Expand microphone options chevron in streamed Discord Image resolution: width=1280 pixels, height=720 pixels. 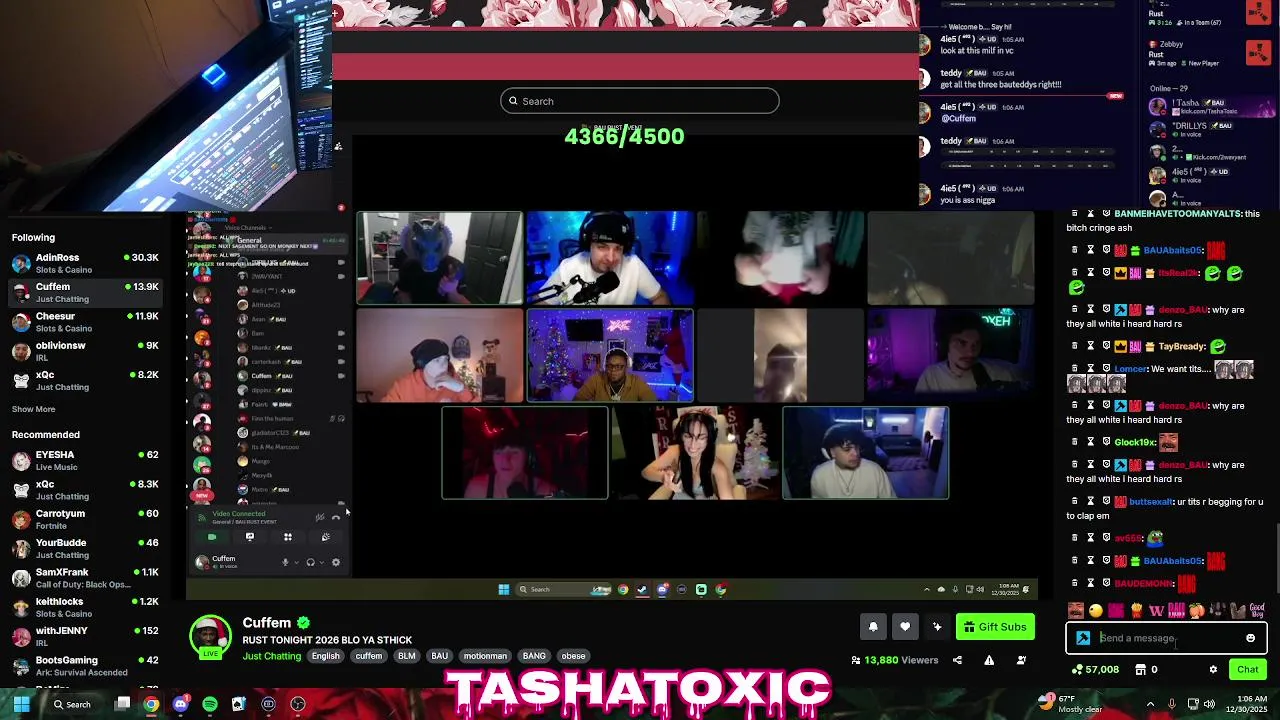point(295,562)
